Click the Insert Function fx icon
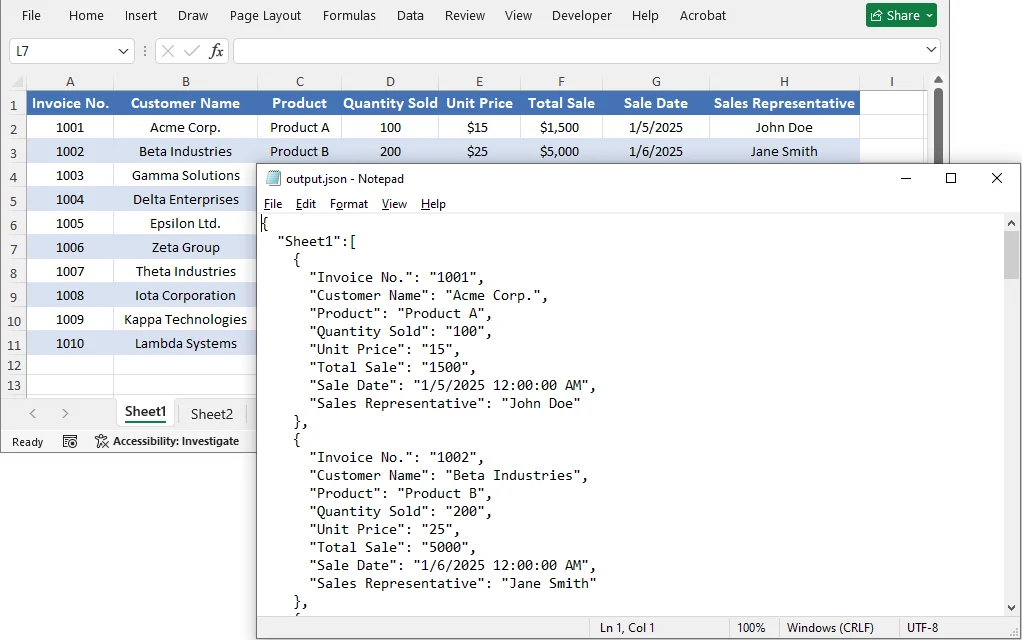The width and height of the screenshot is (1022, 640). (216, 51)
